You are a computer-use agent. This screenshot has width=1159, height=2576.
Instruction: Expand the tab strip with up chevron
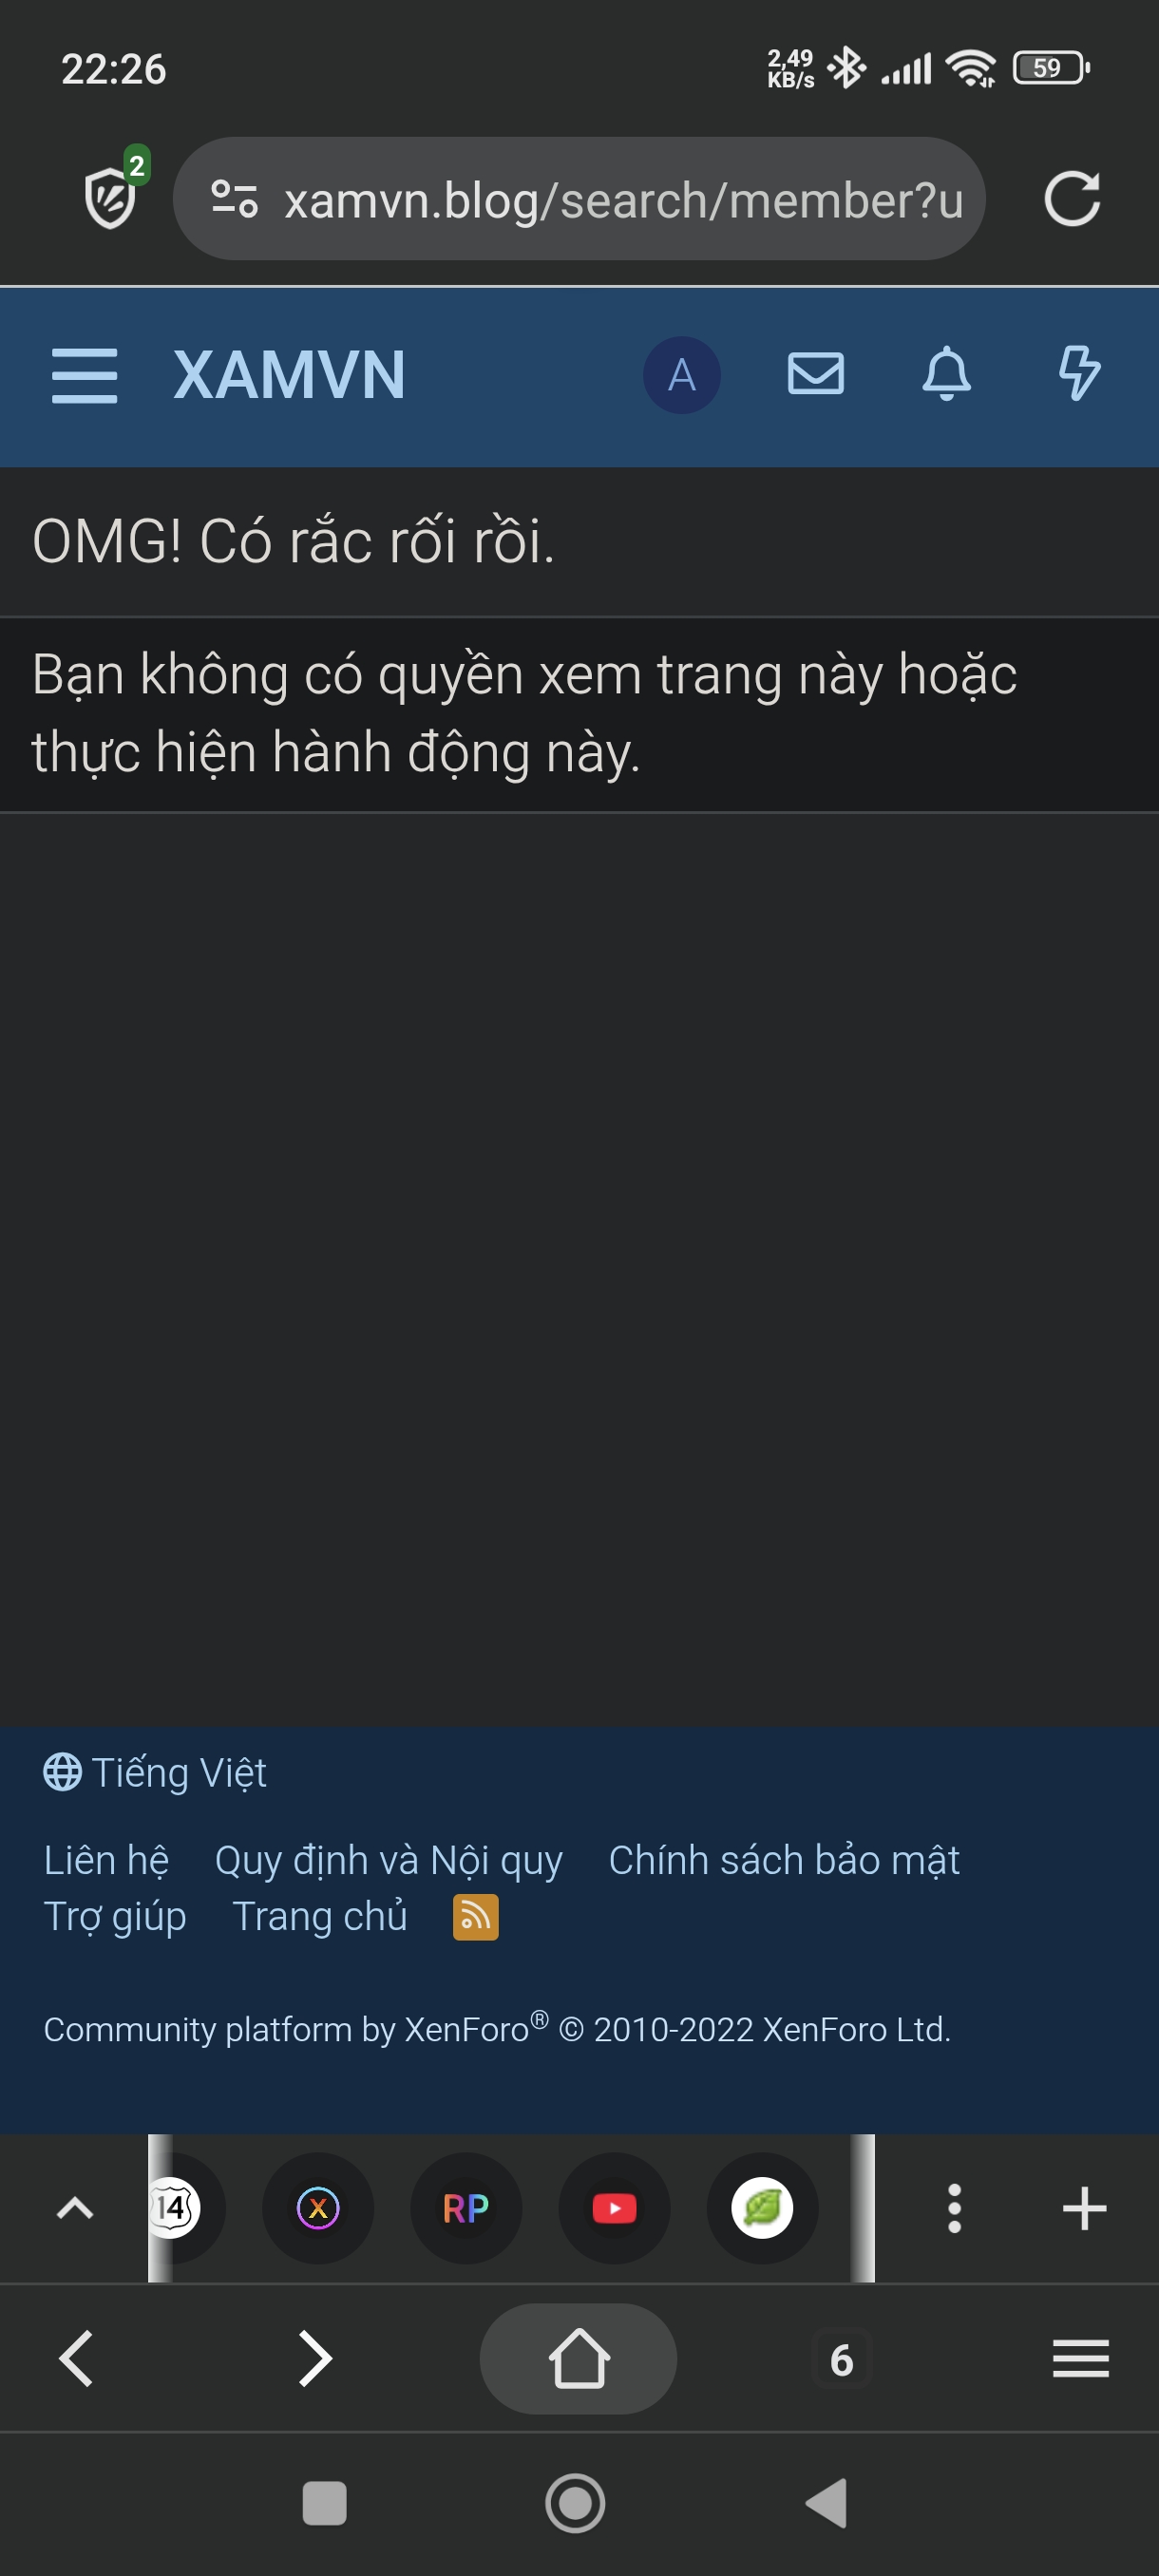pyautogui.click(x=75, y=2208)
